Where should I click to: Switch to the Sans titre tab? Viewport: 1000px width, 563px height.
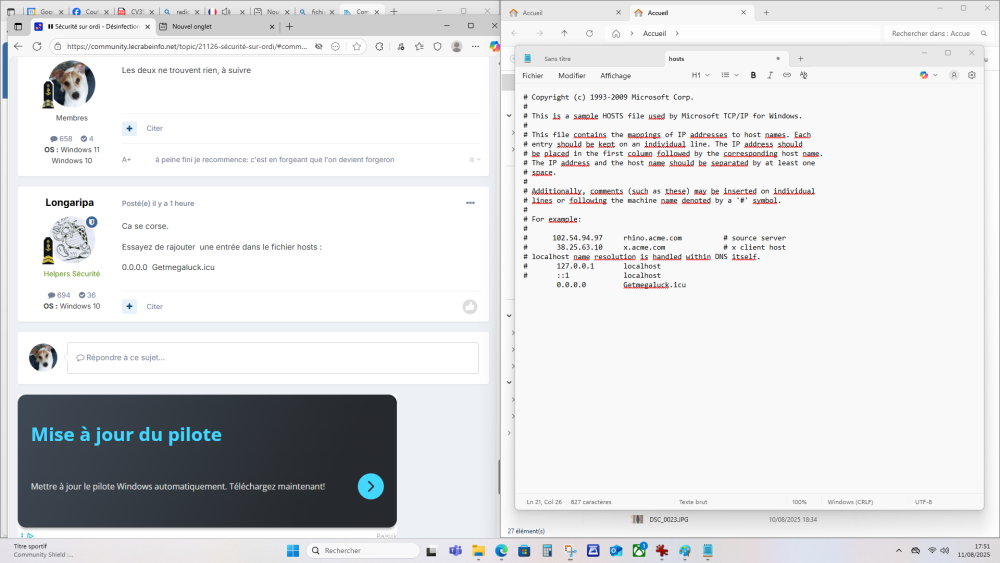click(558, 58)
